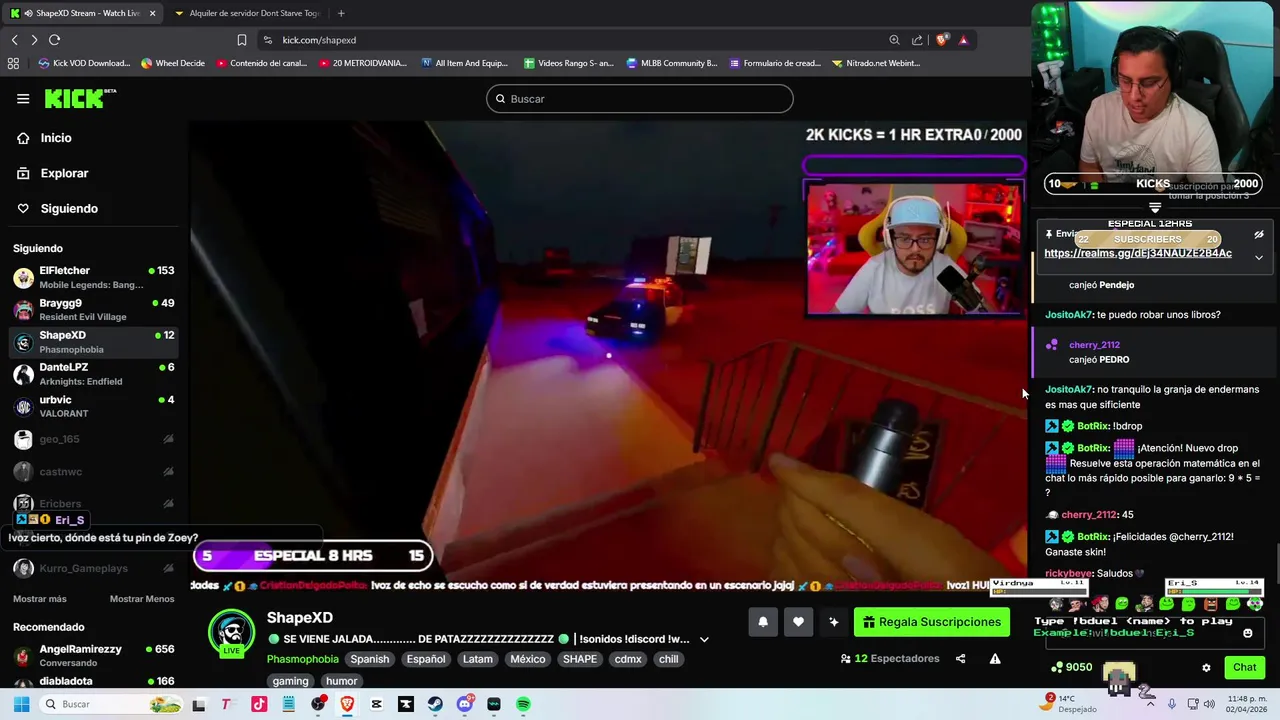Click the browser share icon
Screen dimensions: 1280x720
coord(917,40)
